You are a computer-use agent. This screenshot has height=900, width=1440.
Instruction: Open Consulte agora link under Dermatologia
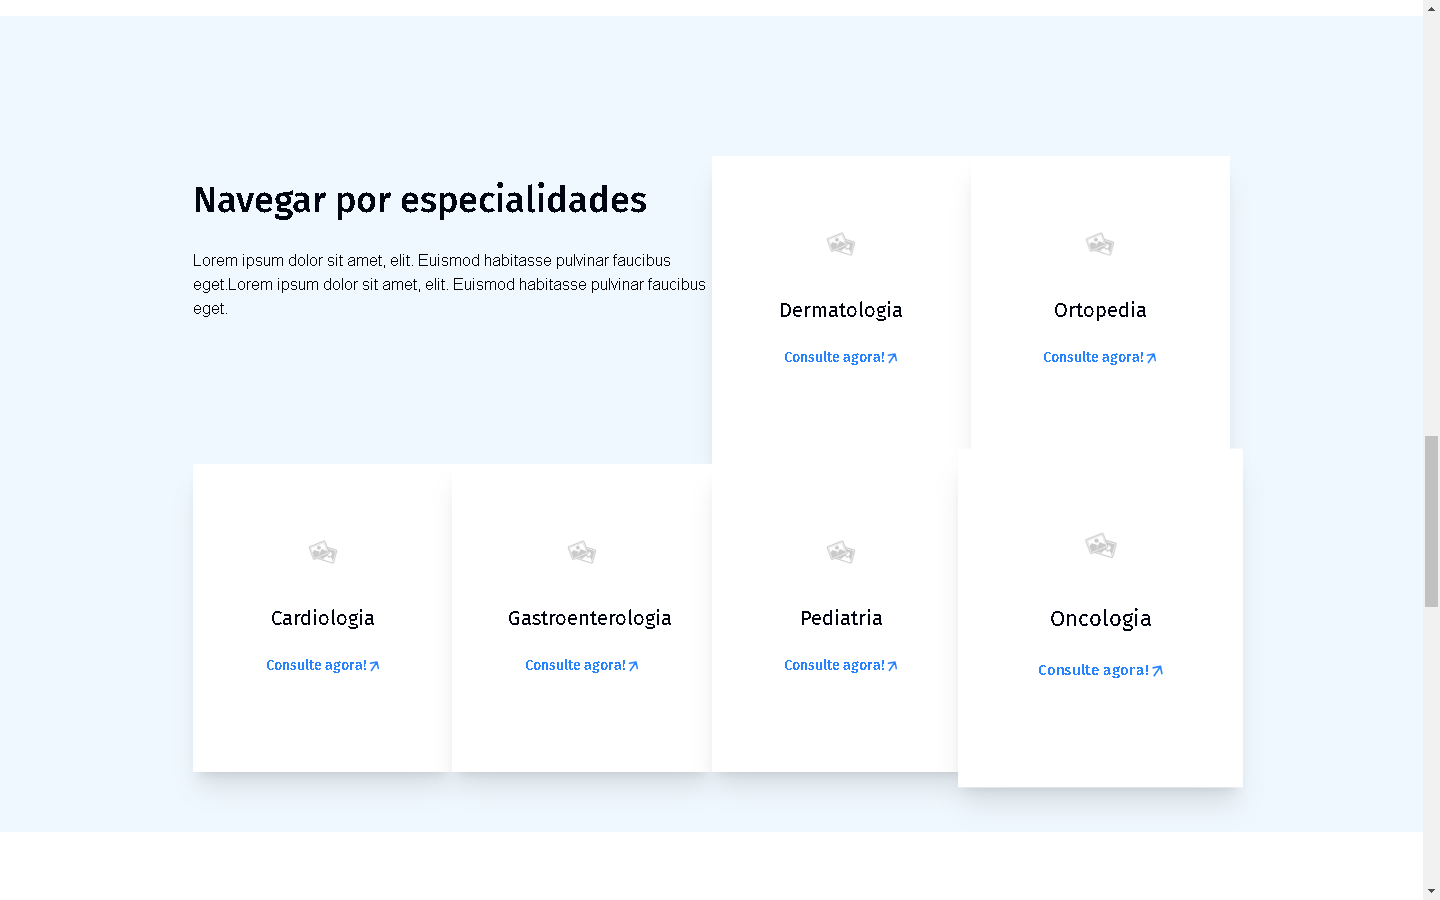pyautogui.click(x=840, y=357)
